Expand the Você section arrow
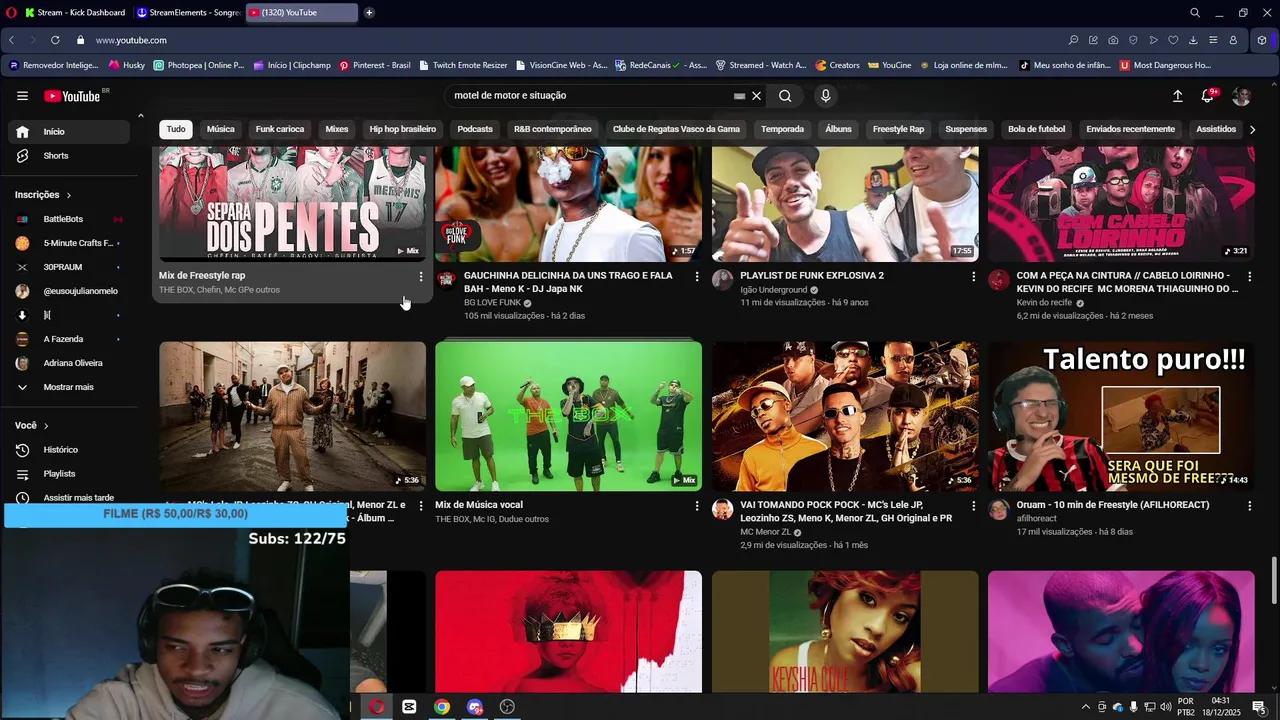The height and width of the screenshot is (720, 1280). (x=45, y=426)
